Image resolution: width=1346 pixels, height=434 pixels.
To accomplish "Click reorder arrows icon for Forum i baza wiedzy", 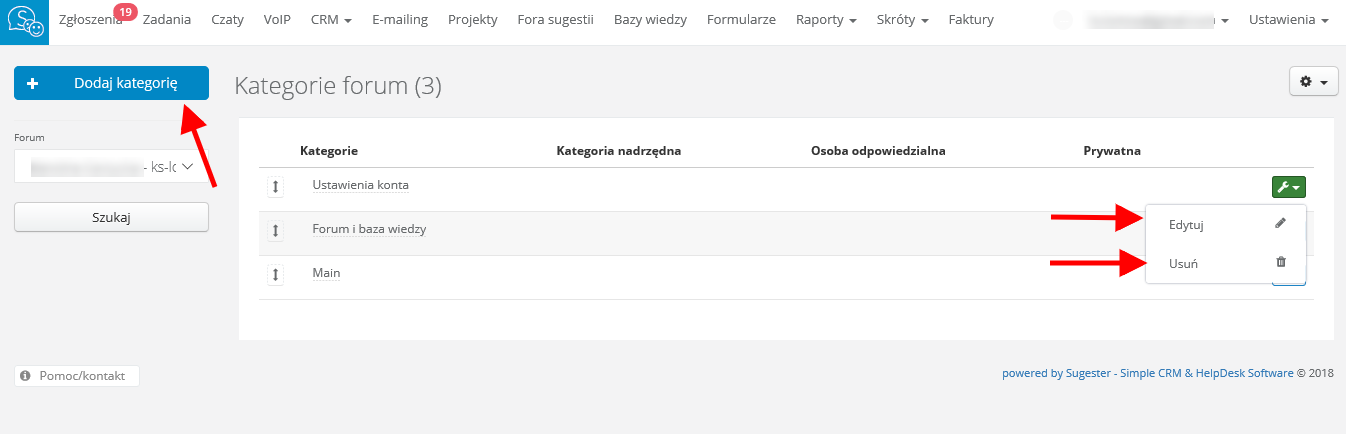I will coord(276,230).
